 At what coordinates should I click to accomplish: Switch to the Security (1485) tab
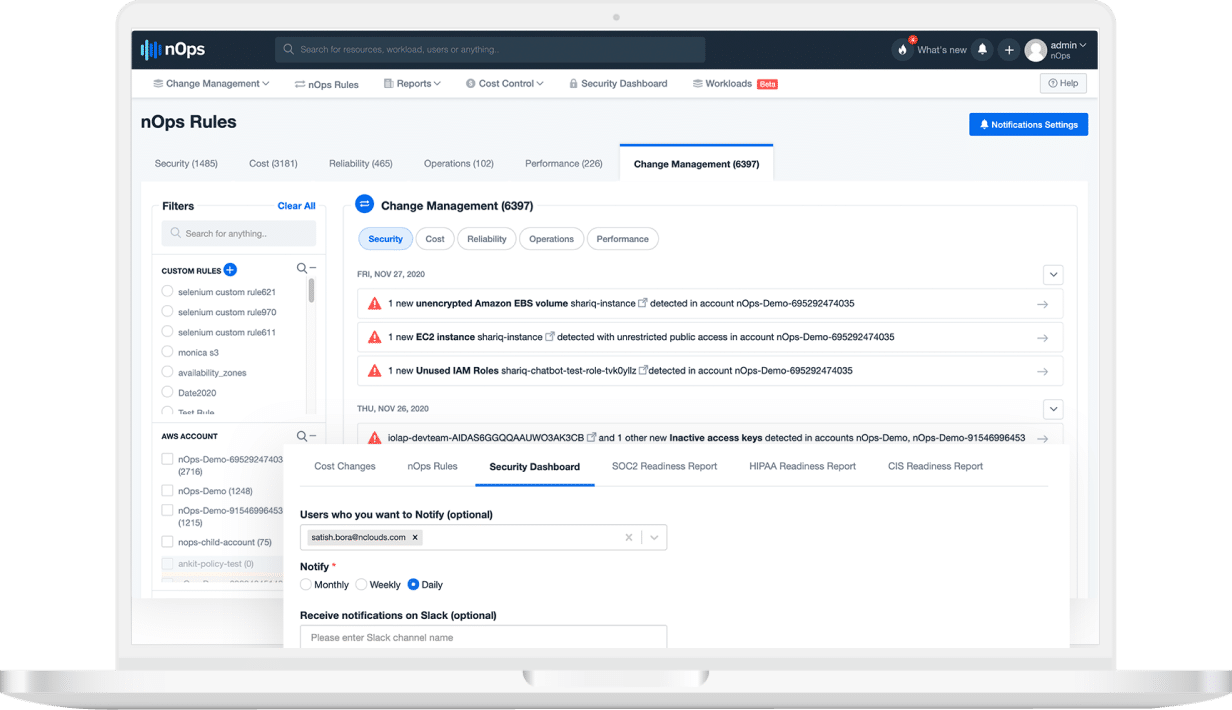[186, 163]
